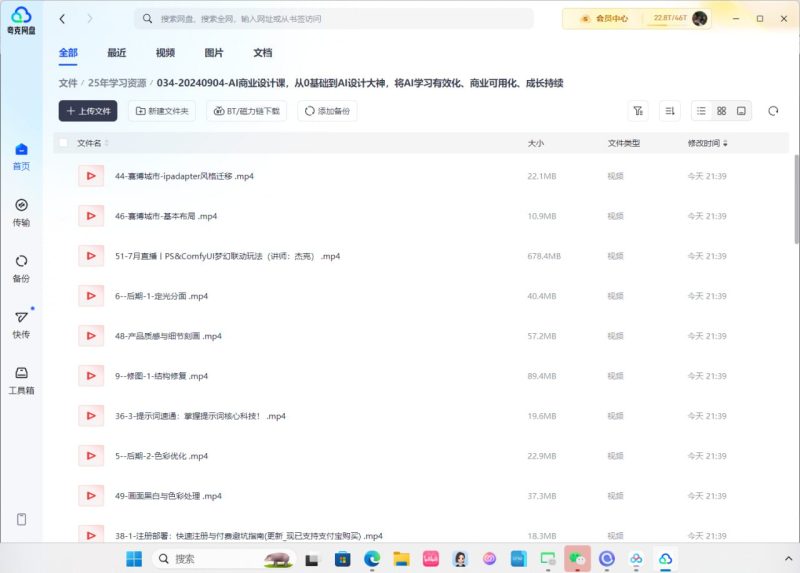Open the 备份 backup section in sidebar
Image resolution: width=800 pixels, height=573 pixels.
[x=21, y=269]
